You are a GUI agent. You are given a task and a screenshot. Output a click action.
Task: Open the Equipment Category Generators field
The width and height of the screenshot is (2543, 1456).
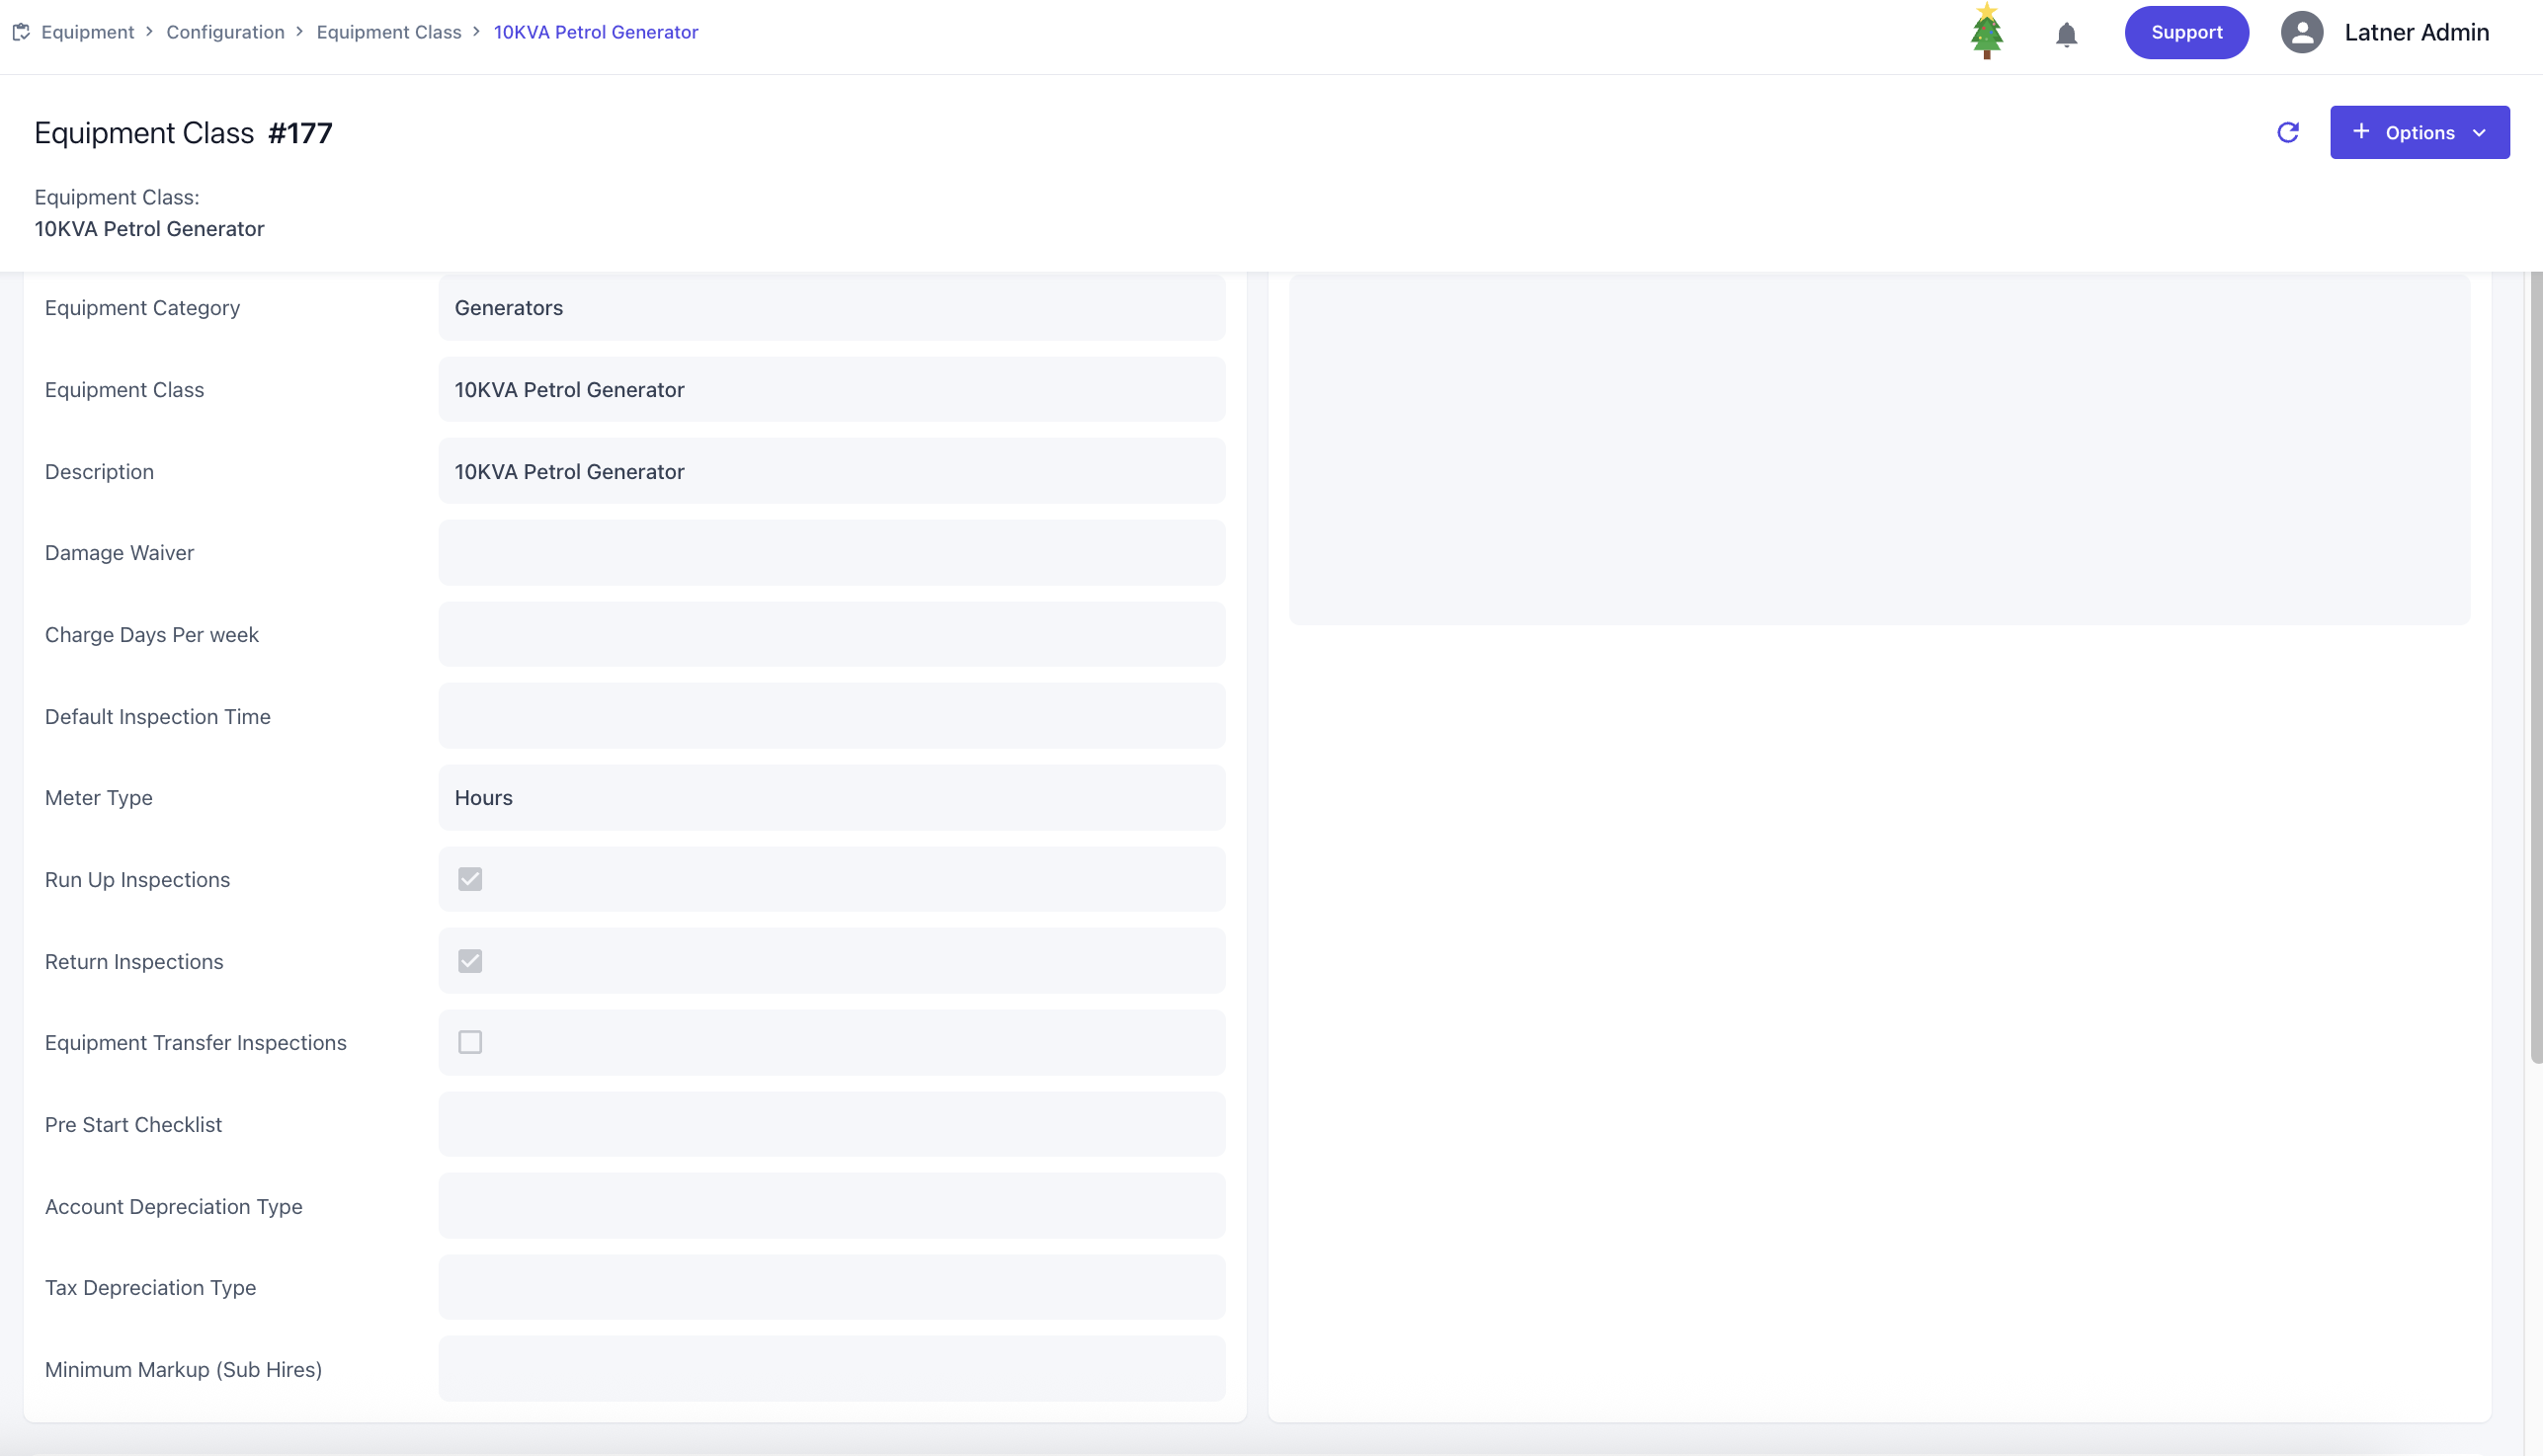(831, 308)
